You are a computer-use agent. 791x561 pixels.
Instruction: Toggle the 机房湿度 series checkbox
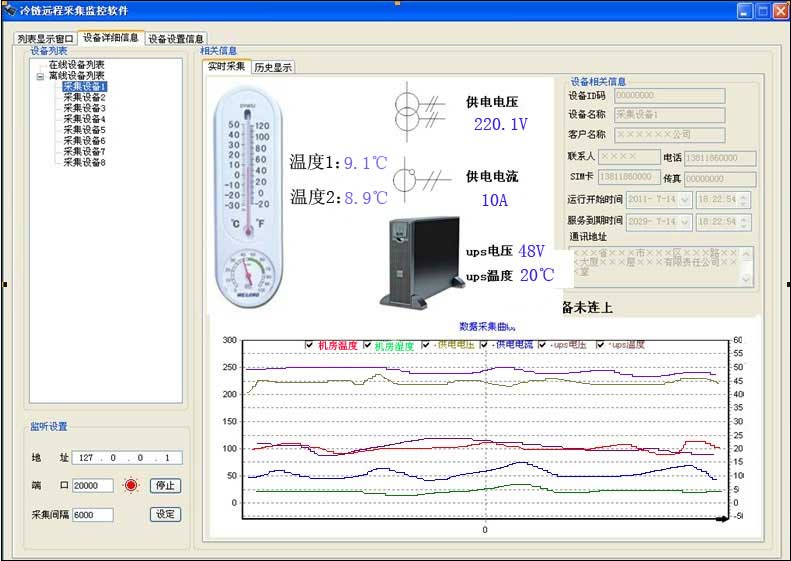coord(367,345)
